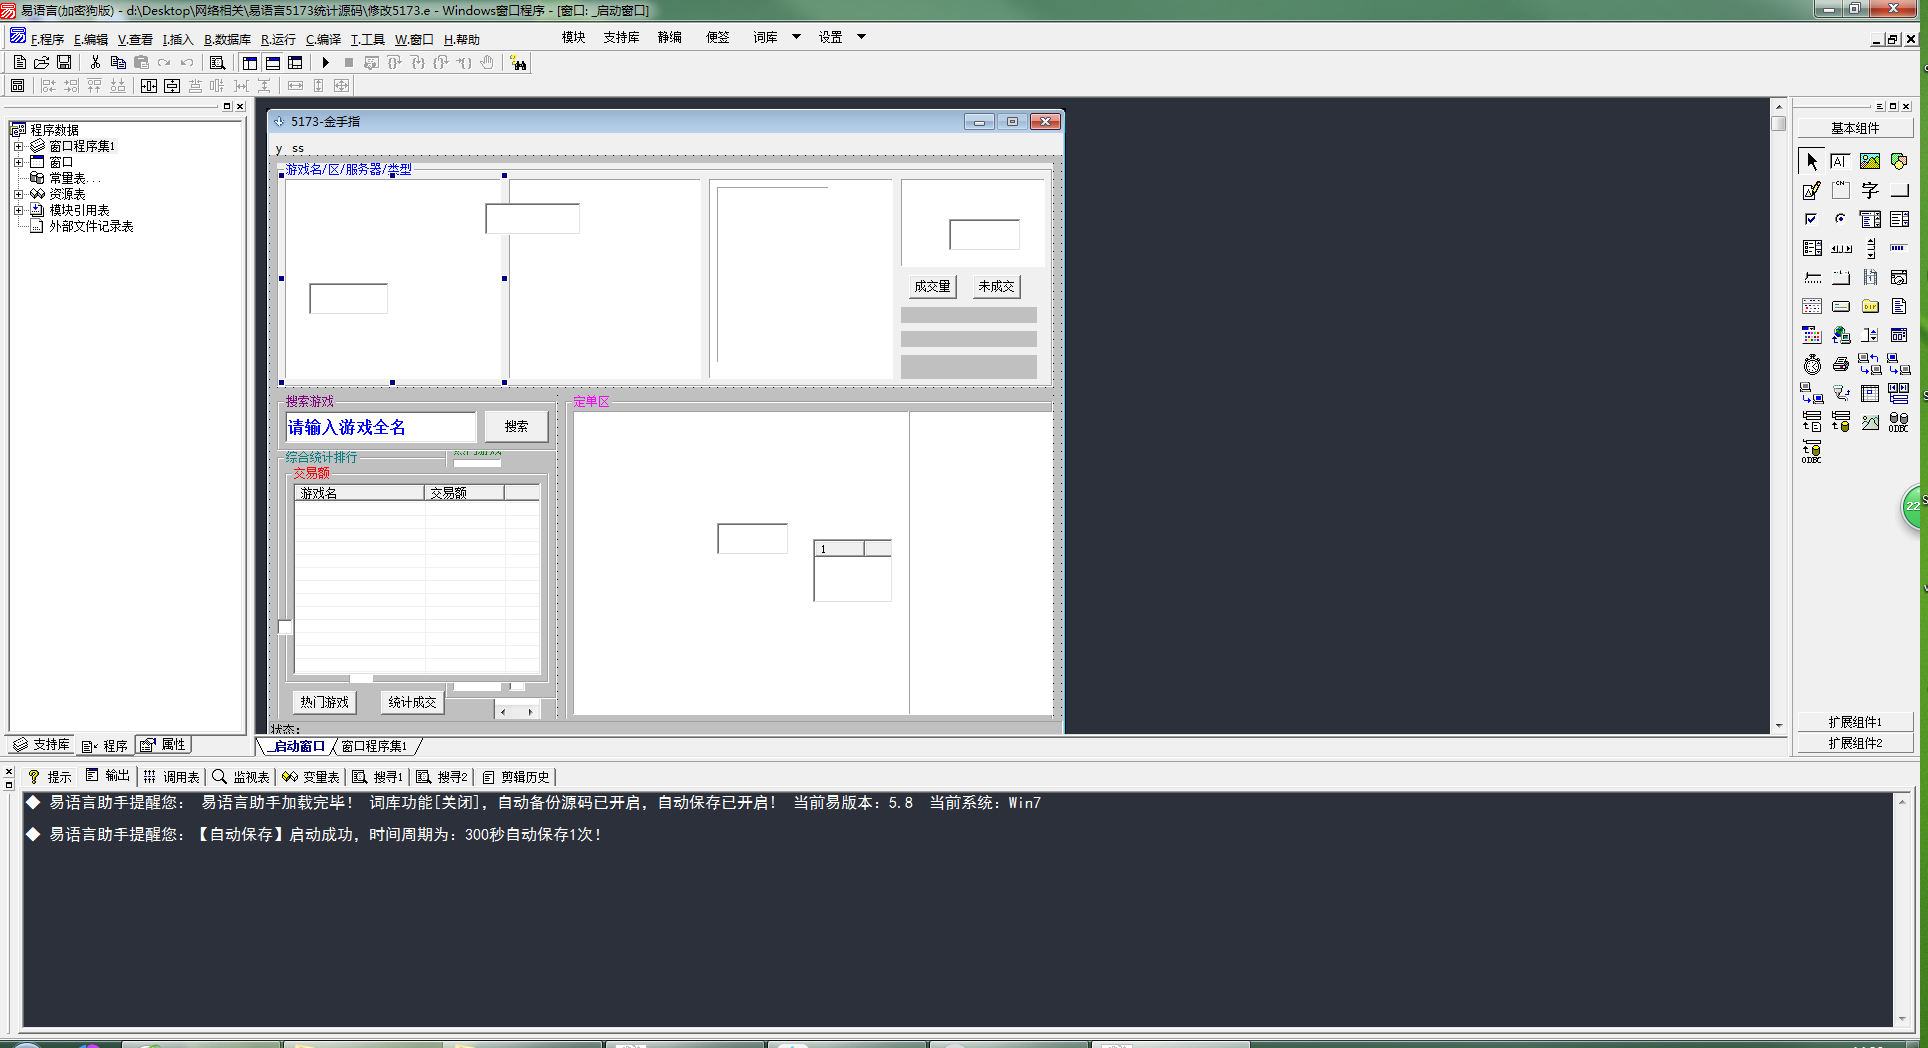Start the program with the run arrow icon
The height and width of the screenshot is (1048, 1928).
[325, 63]
